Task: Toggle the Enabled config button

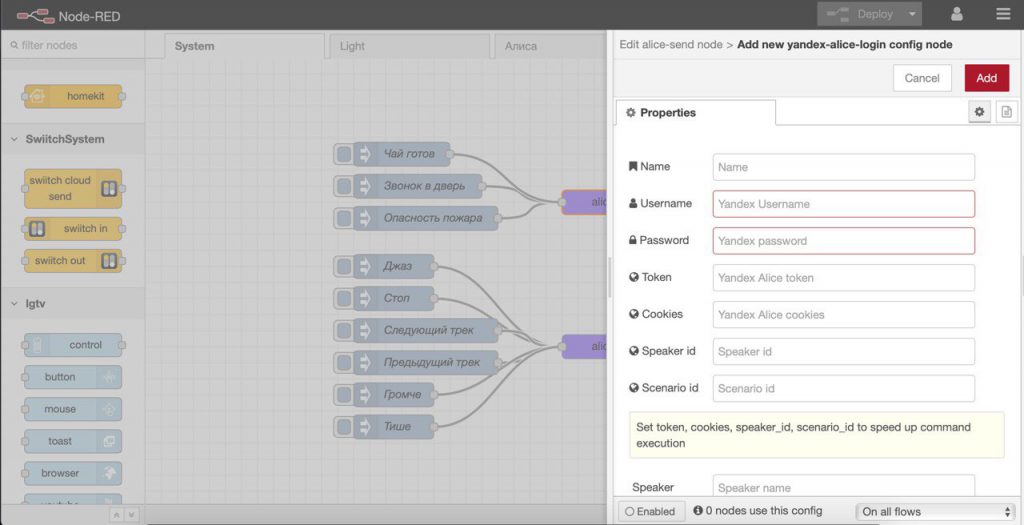Action: click(650, 511)
